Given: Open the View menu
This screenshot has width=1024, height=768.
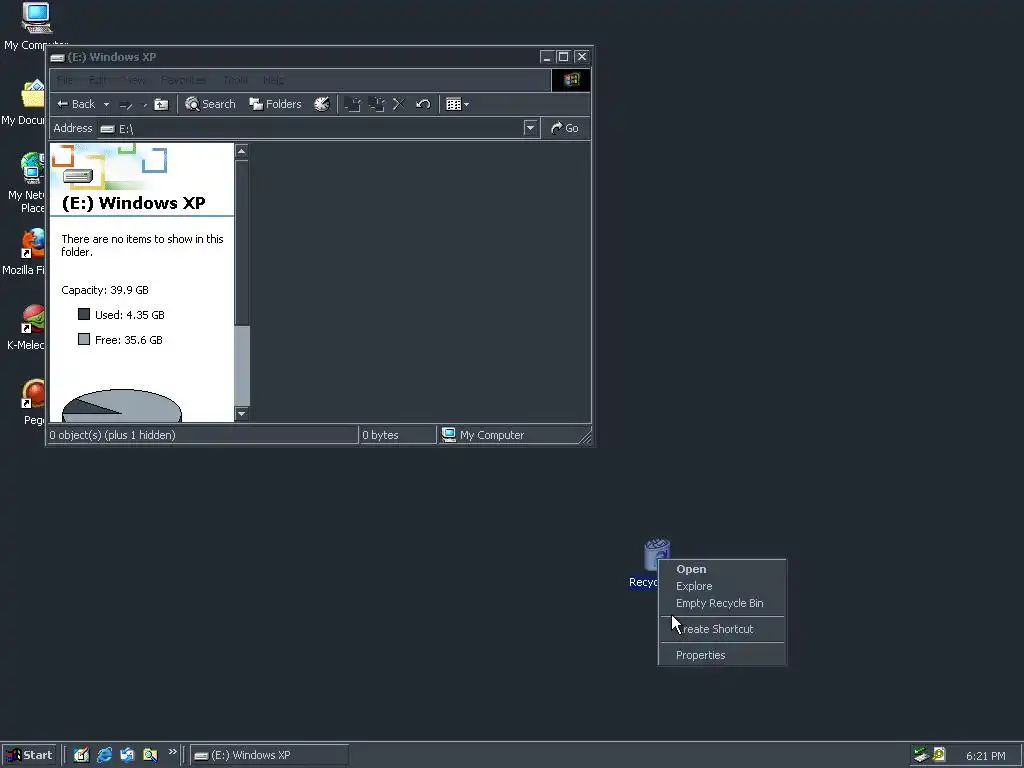Looking at the screenshot, I should pyautogui.click(x=135, y=80).
